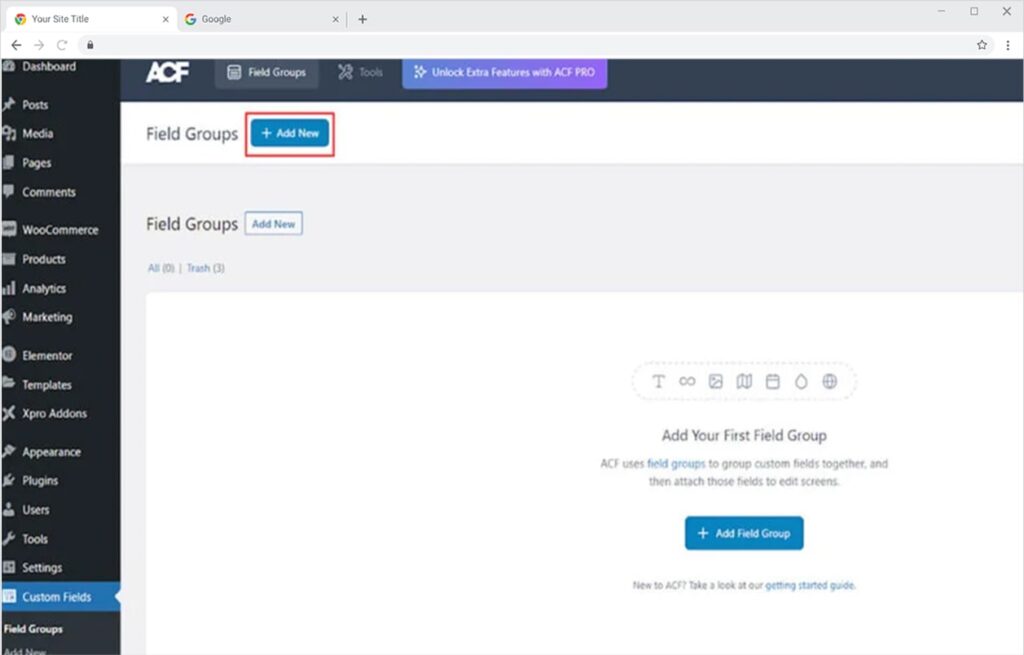Click the Add Your First Field Group heading
Screen dimensions: 1024x655
pyautogui.click(x=744, y=435)
